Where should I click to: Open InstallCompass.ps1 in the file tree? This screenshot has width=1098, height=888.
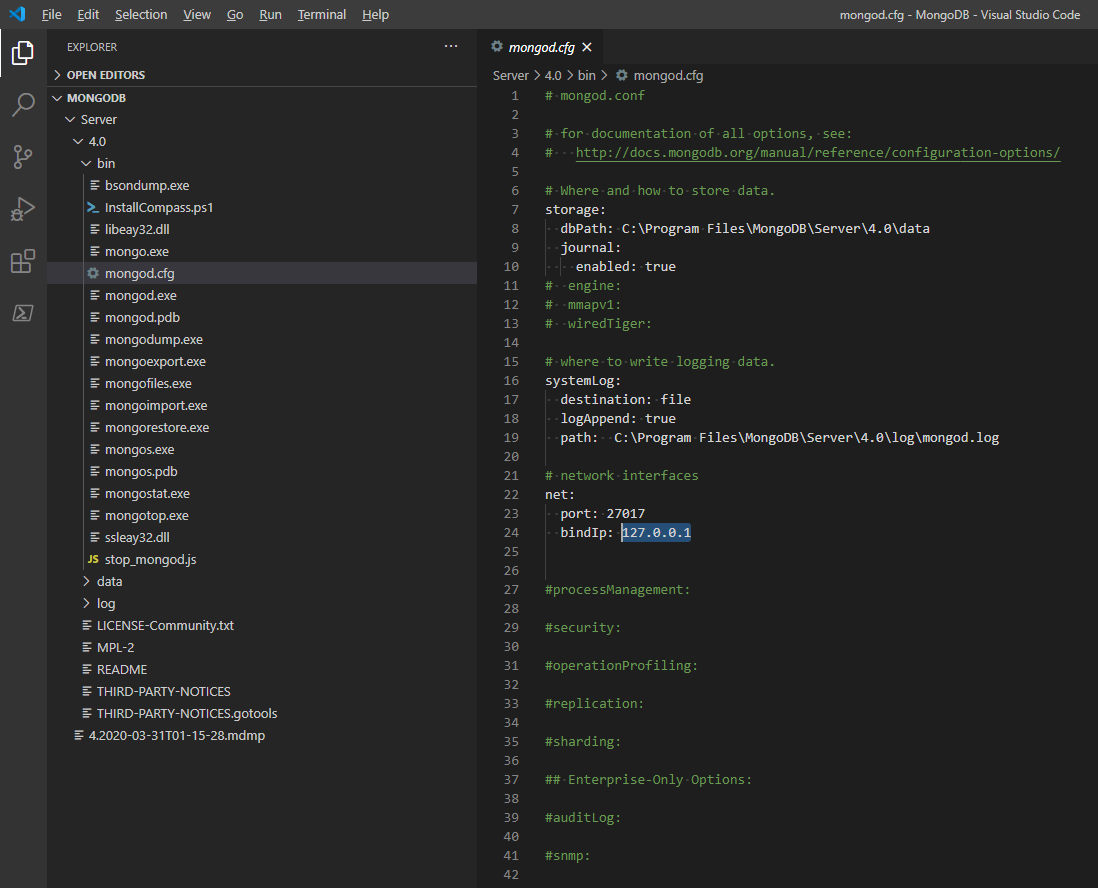[262, 207]
